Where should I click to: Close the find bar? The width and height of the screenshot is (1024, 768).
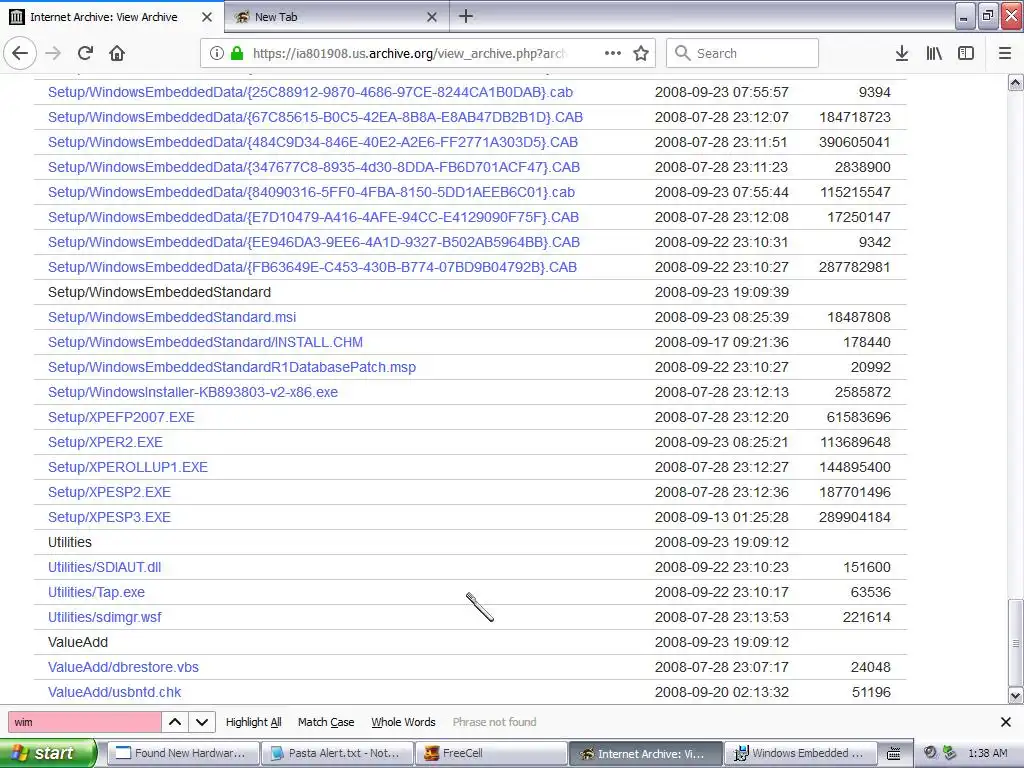pos(1006,722)
